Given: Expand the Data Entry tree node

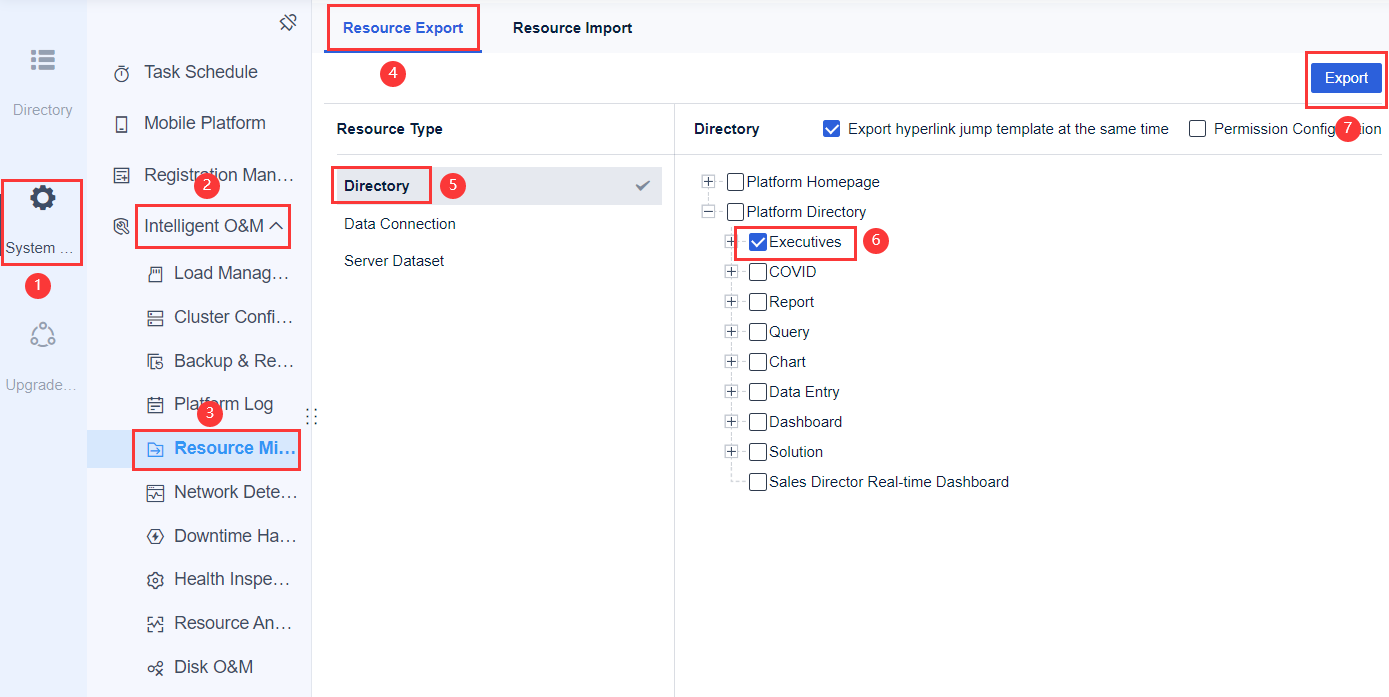Looking at the screenshot, I should [732, 392].
